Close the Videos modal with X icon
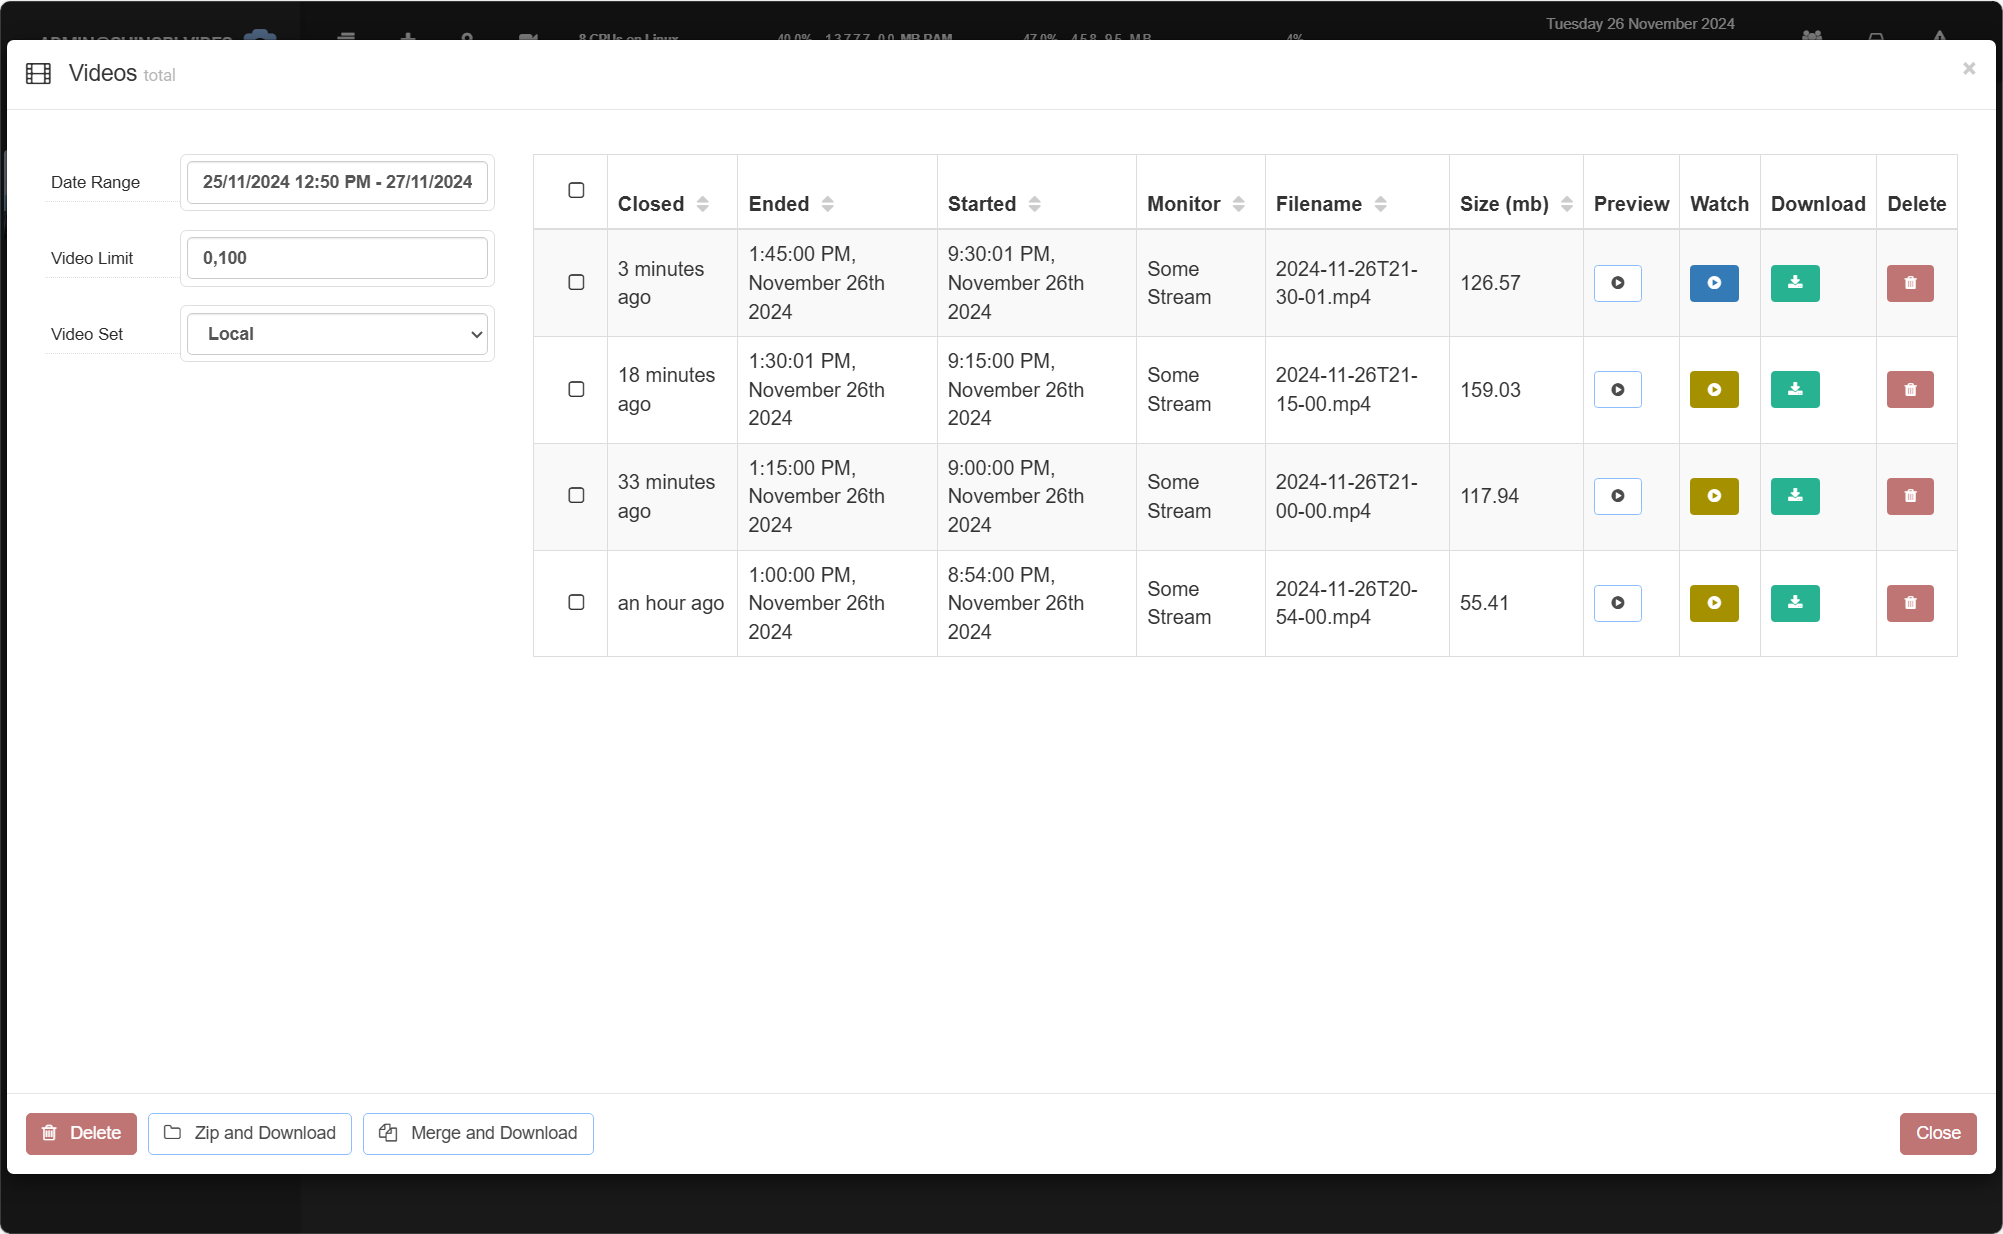 [x=1969, y=68]
